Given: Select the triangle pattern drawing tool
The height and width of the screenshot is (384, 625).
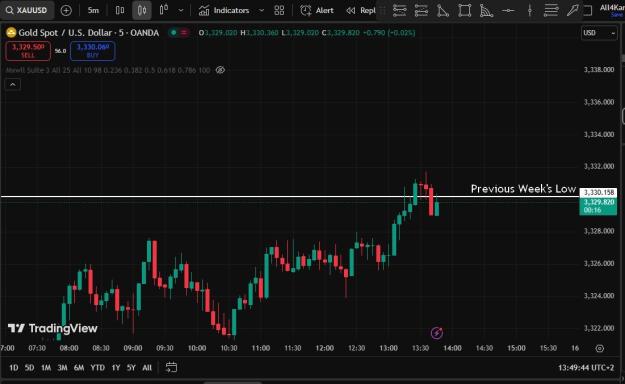Looking at the screenshot, I should pyautogui.click(x=443, y=10).
